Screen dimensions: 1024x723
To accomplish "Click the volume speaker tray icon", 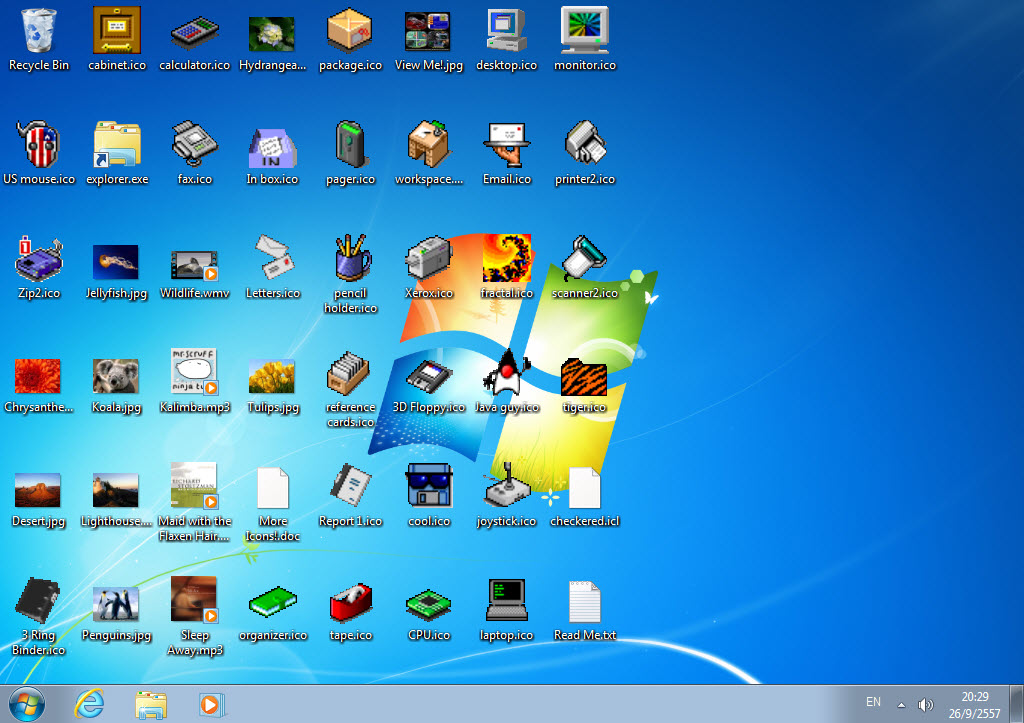I will click(x=925, y=704).
